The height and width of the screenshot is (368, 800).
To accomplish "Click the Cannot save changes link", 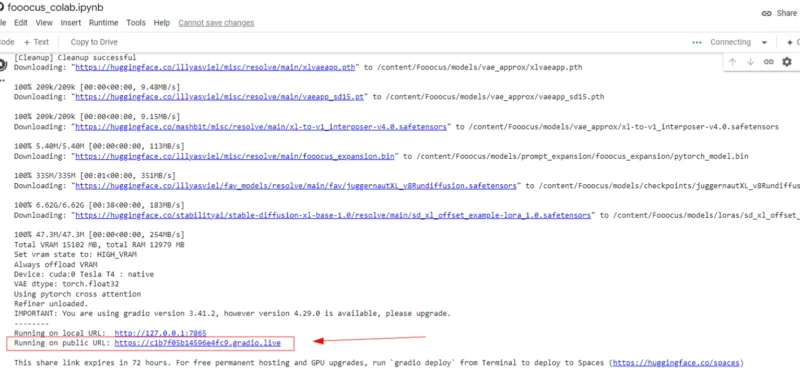I will click(x=216, y=23).
